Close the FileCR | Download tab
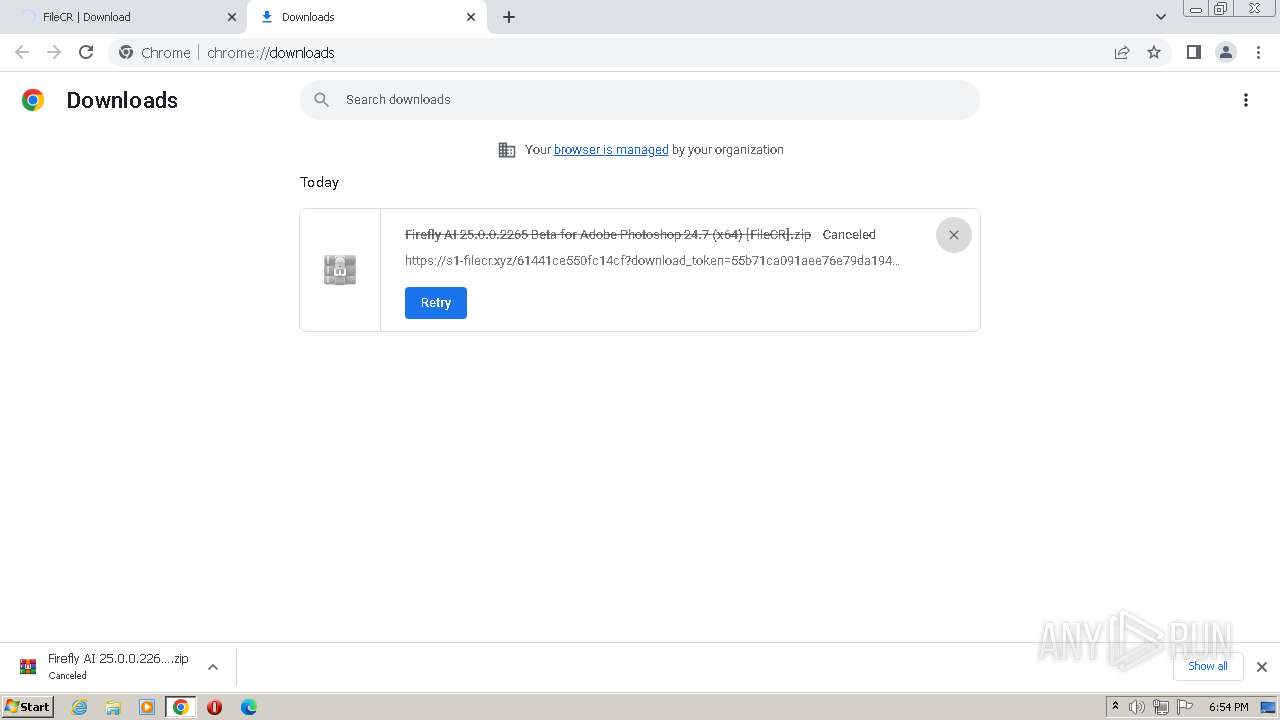Viewport: 1280px width, 720px height. 232,17
